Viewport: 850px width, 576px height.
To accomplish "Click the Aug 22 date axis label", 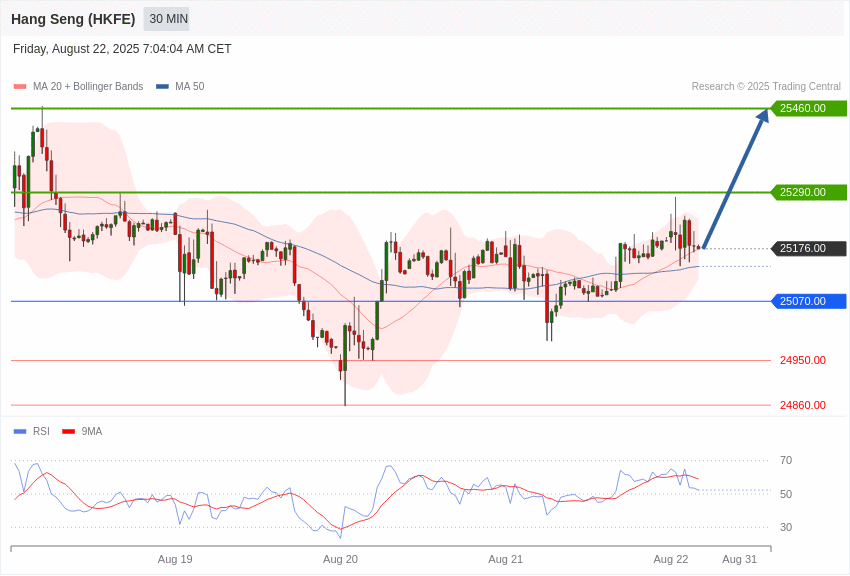I will (671, 559).
